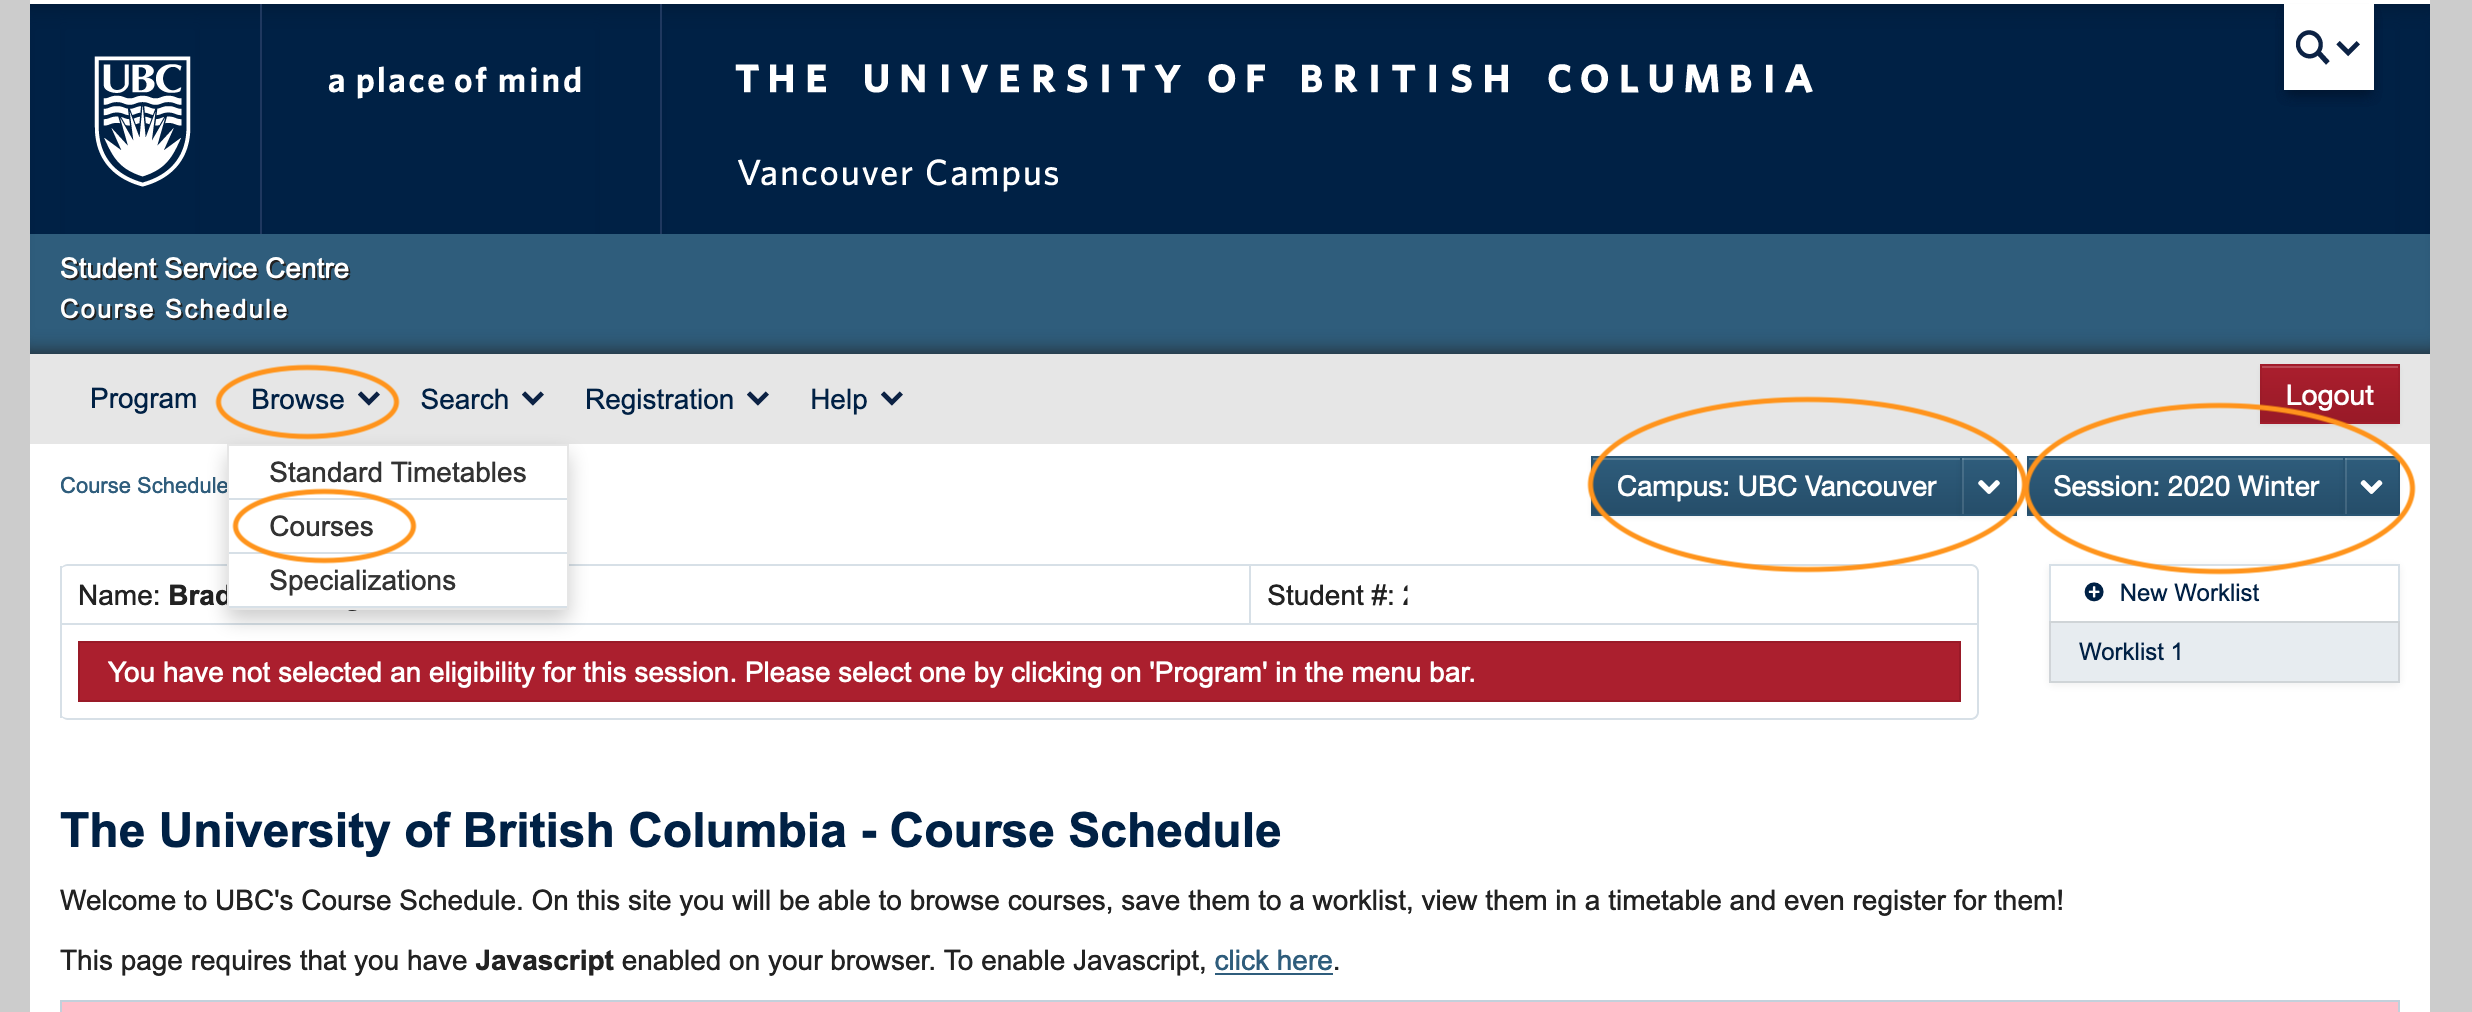
Task: Click the Session dropdown chevron icon
Action: (2371, 487)
